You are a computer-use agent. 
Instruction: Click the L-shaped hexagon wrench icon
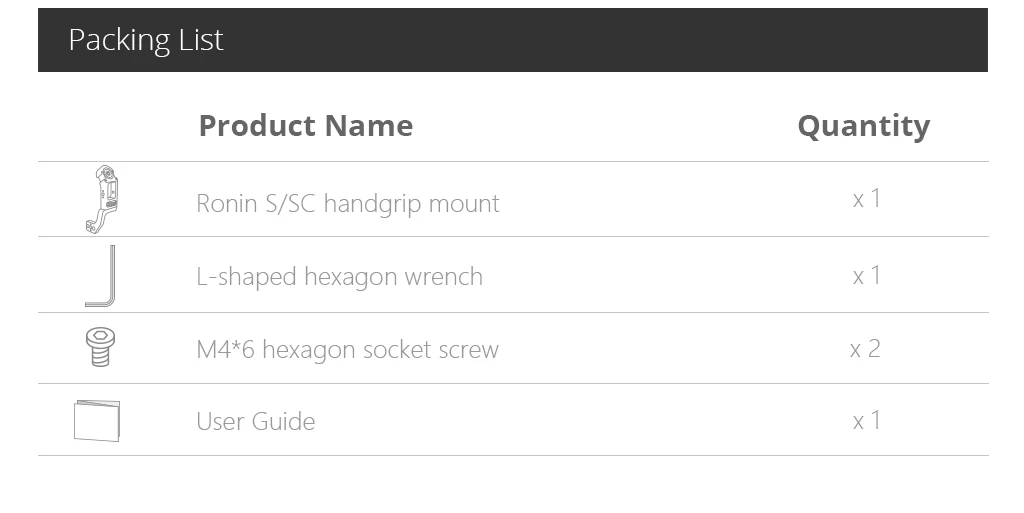click(100, 275)
